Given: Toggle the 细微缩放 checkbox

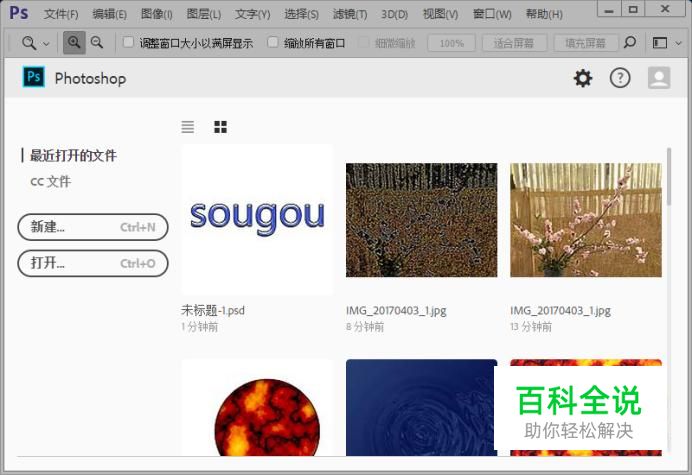Looking at the screenshot, I should click(364, 42).
